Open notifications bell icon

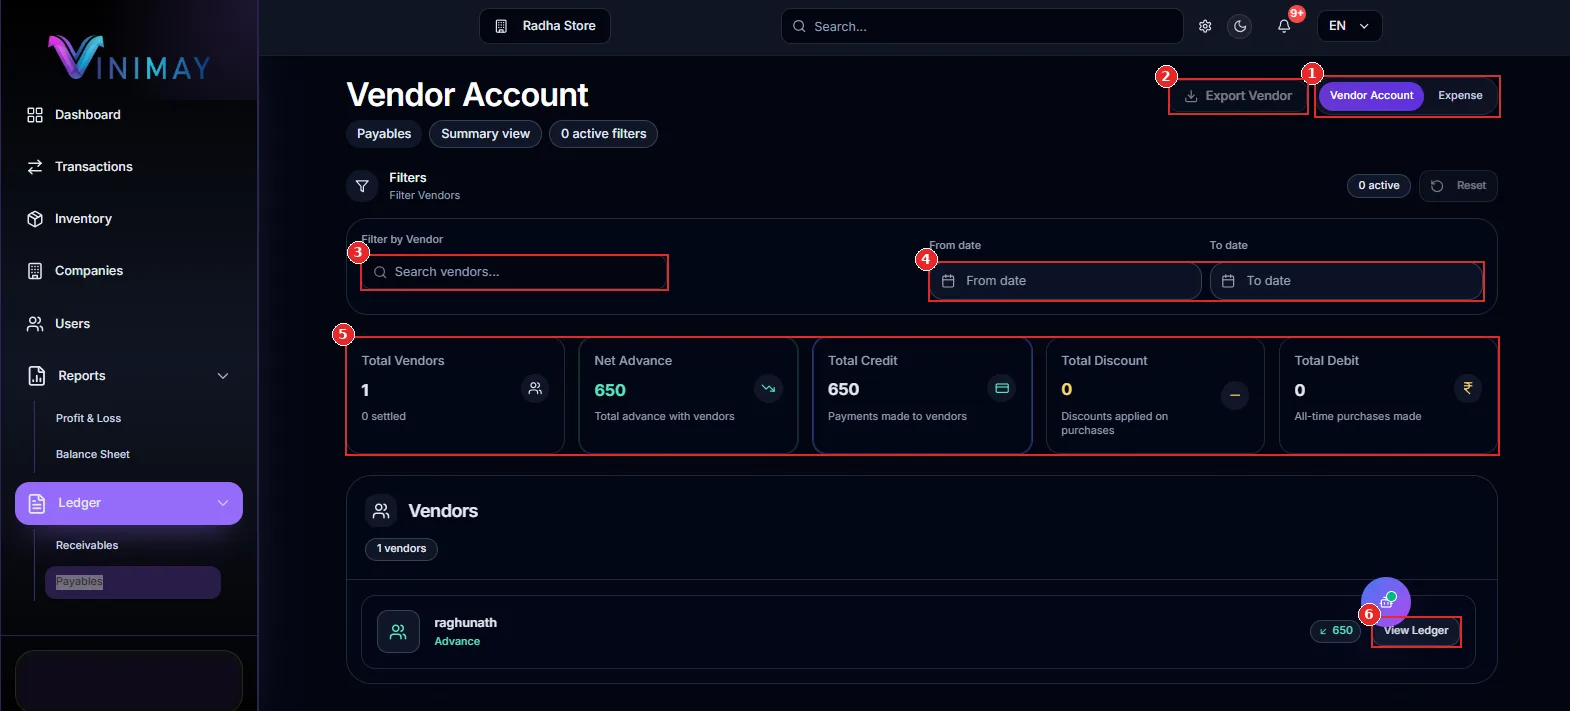1284,26
